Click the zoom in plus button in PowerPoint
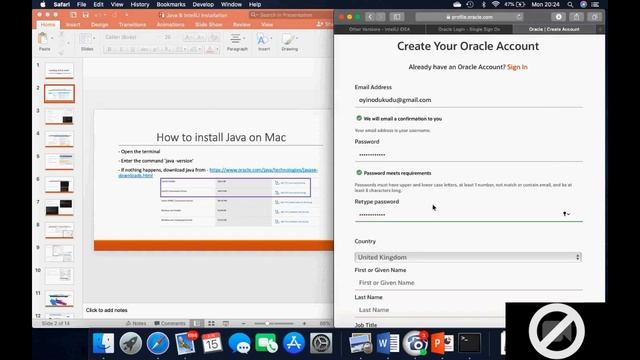This screenshot has width=640, height=360. pos(304,323)
